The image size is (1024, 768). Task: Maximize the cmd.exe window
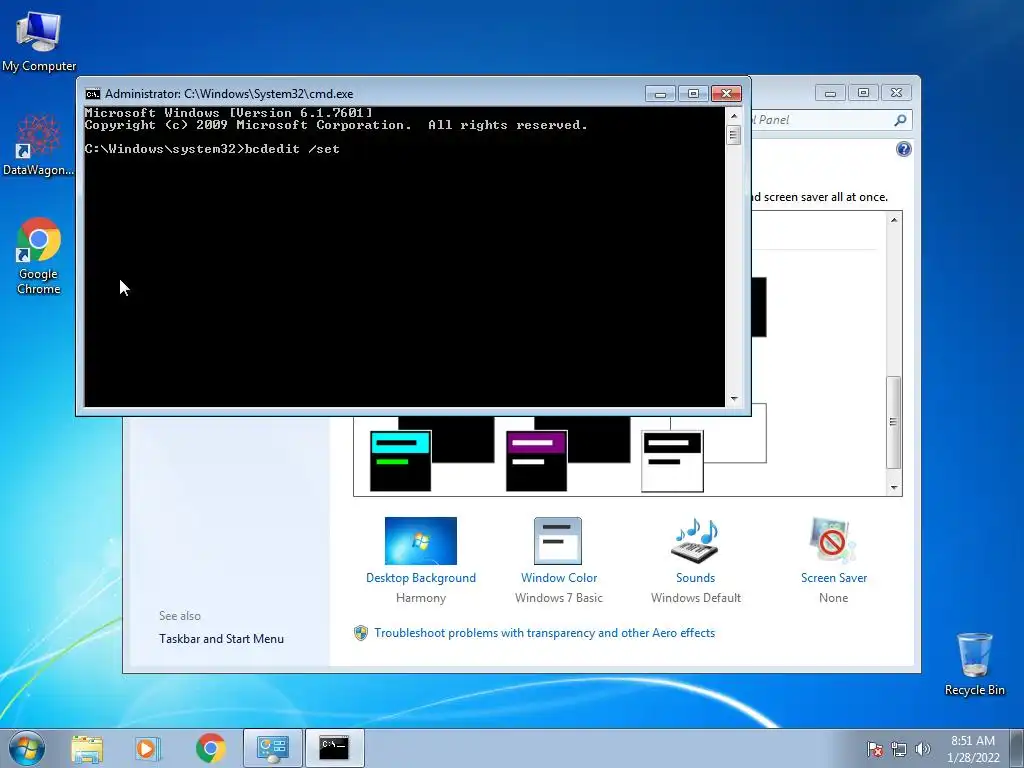tap(693, 94)
